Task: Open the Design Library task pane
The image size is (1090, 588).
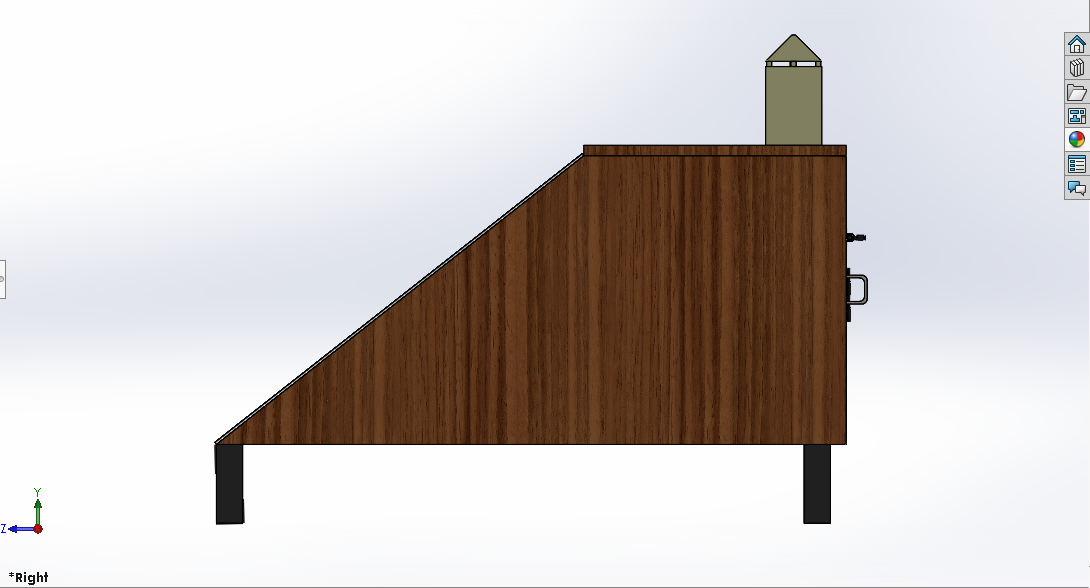Action: pyautogui.click(x=1077, y=68)
